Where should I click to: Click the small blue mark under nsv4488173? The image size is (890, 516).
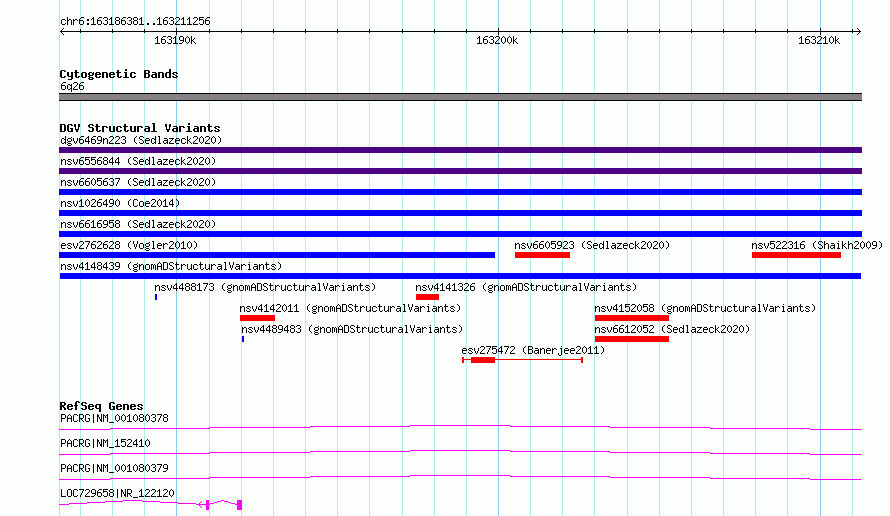pyautogui.click(x=156, y=297)
